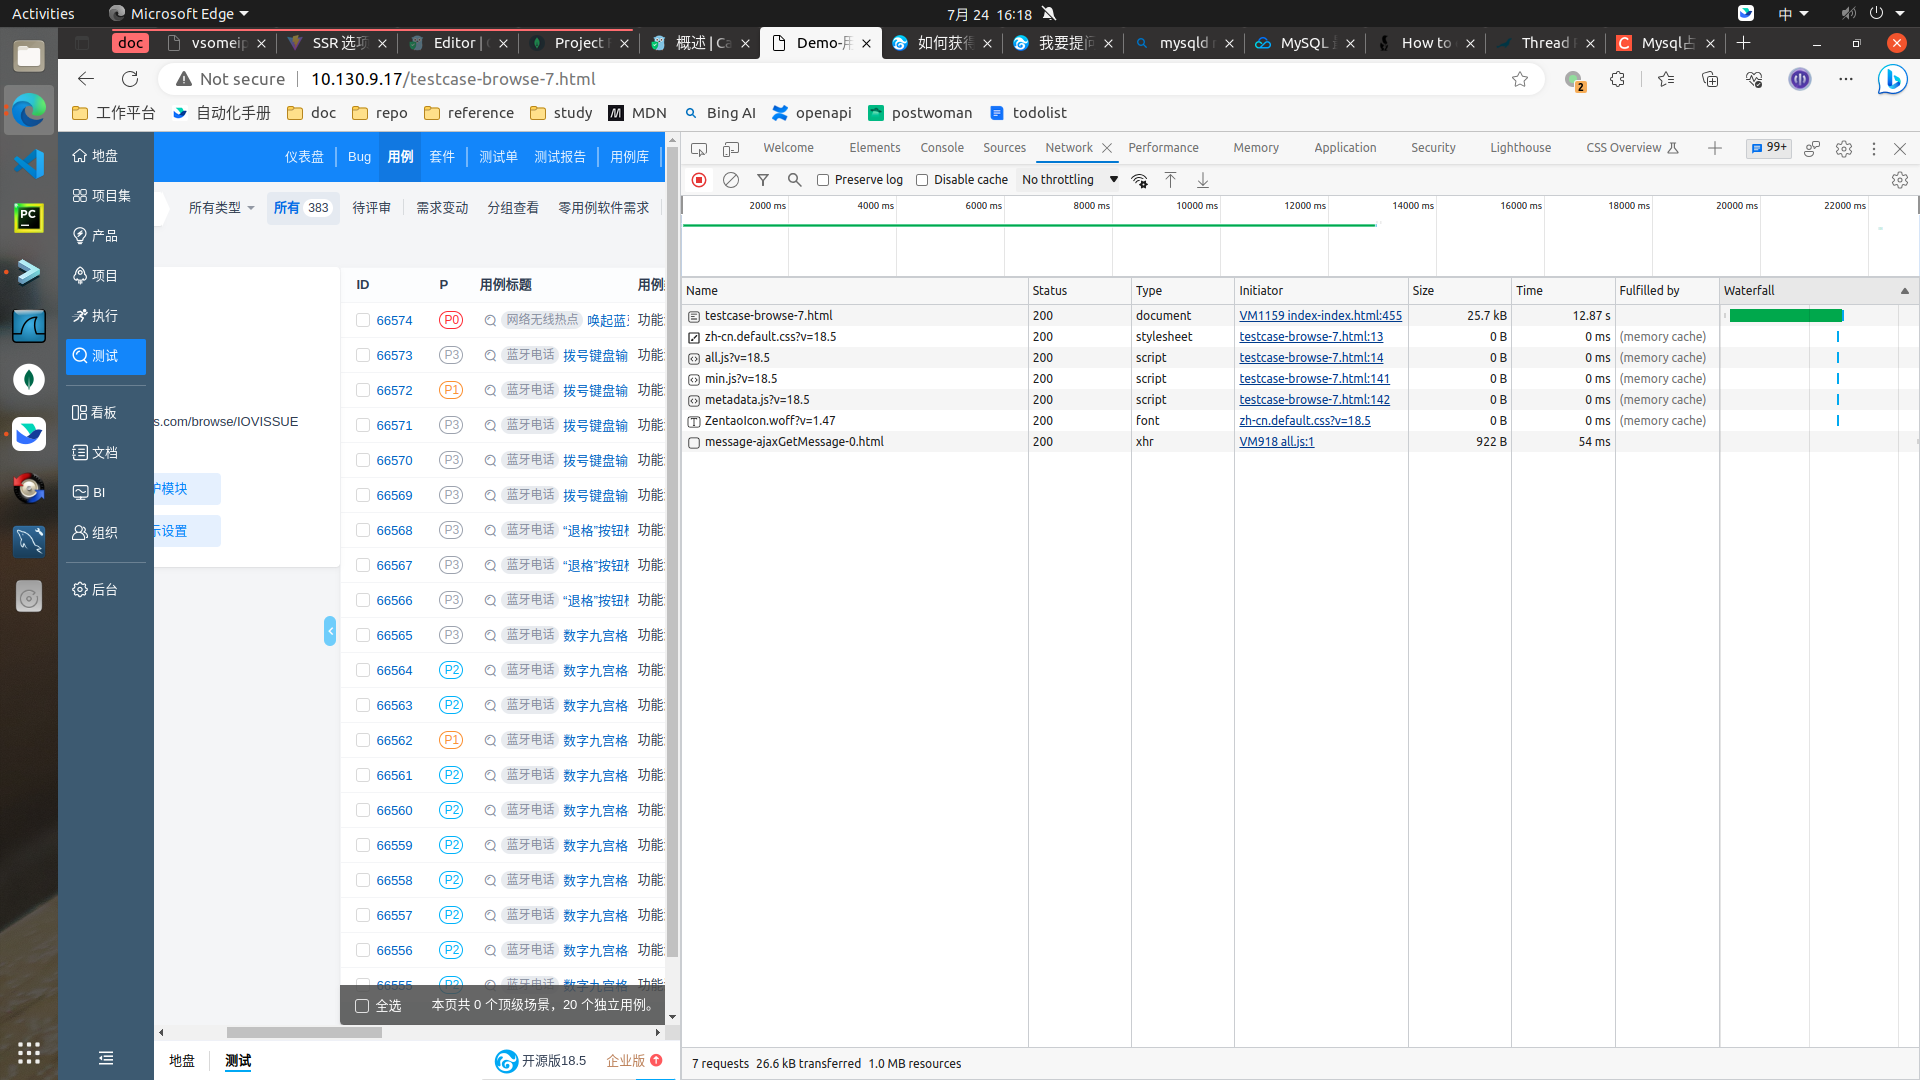Enable the Preserve log checkbox
Image resolution: width=1920 pixels, height=1080 pixels.
coord(823,180)
